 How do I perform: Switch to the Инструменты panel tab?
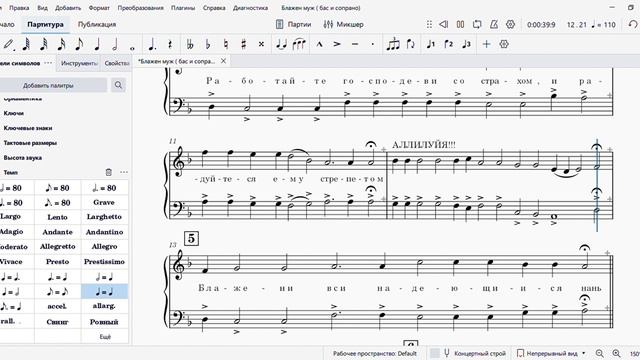coord(79,63)
